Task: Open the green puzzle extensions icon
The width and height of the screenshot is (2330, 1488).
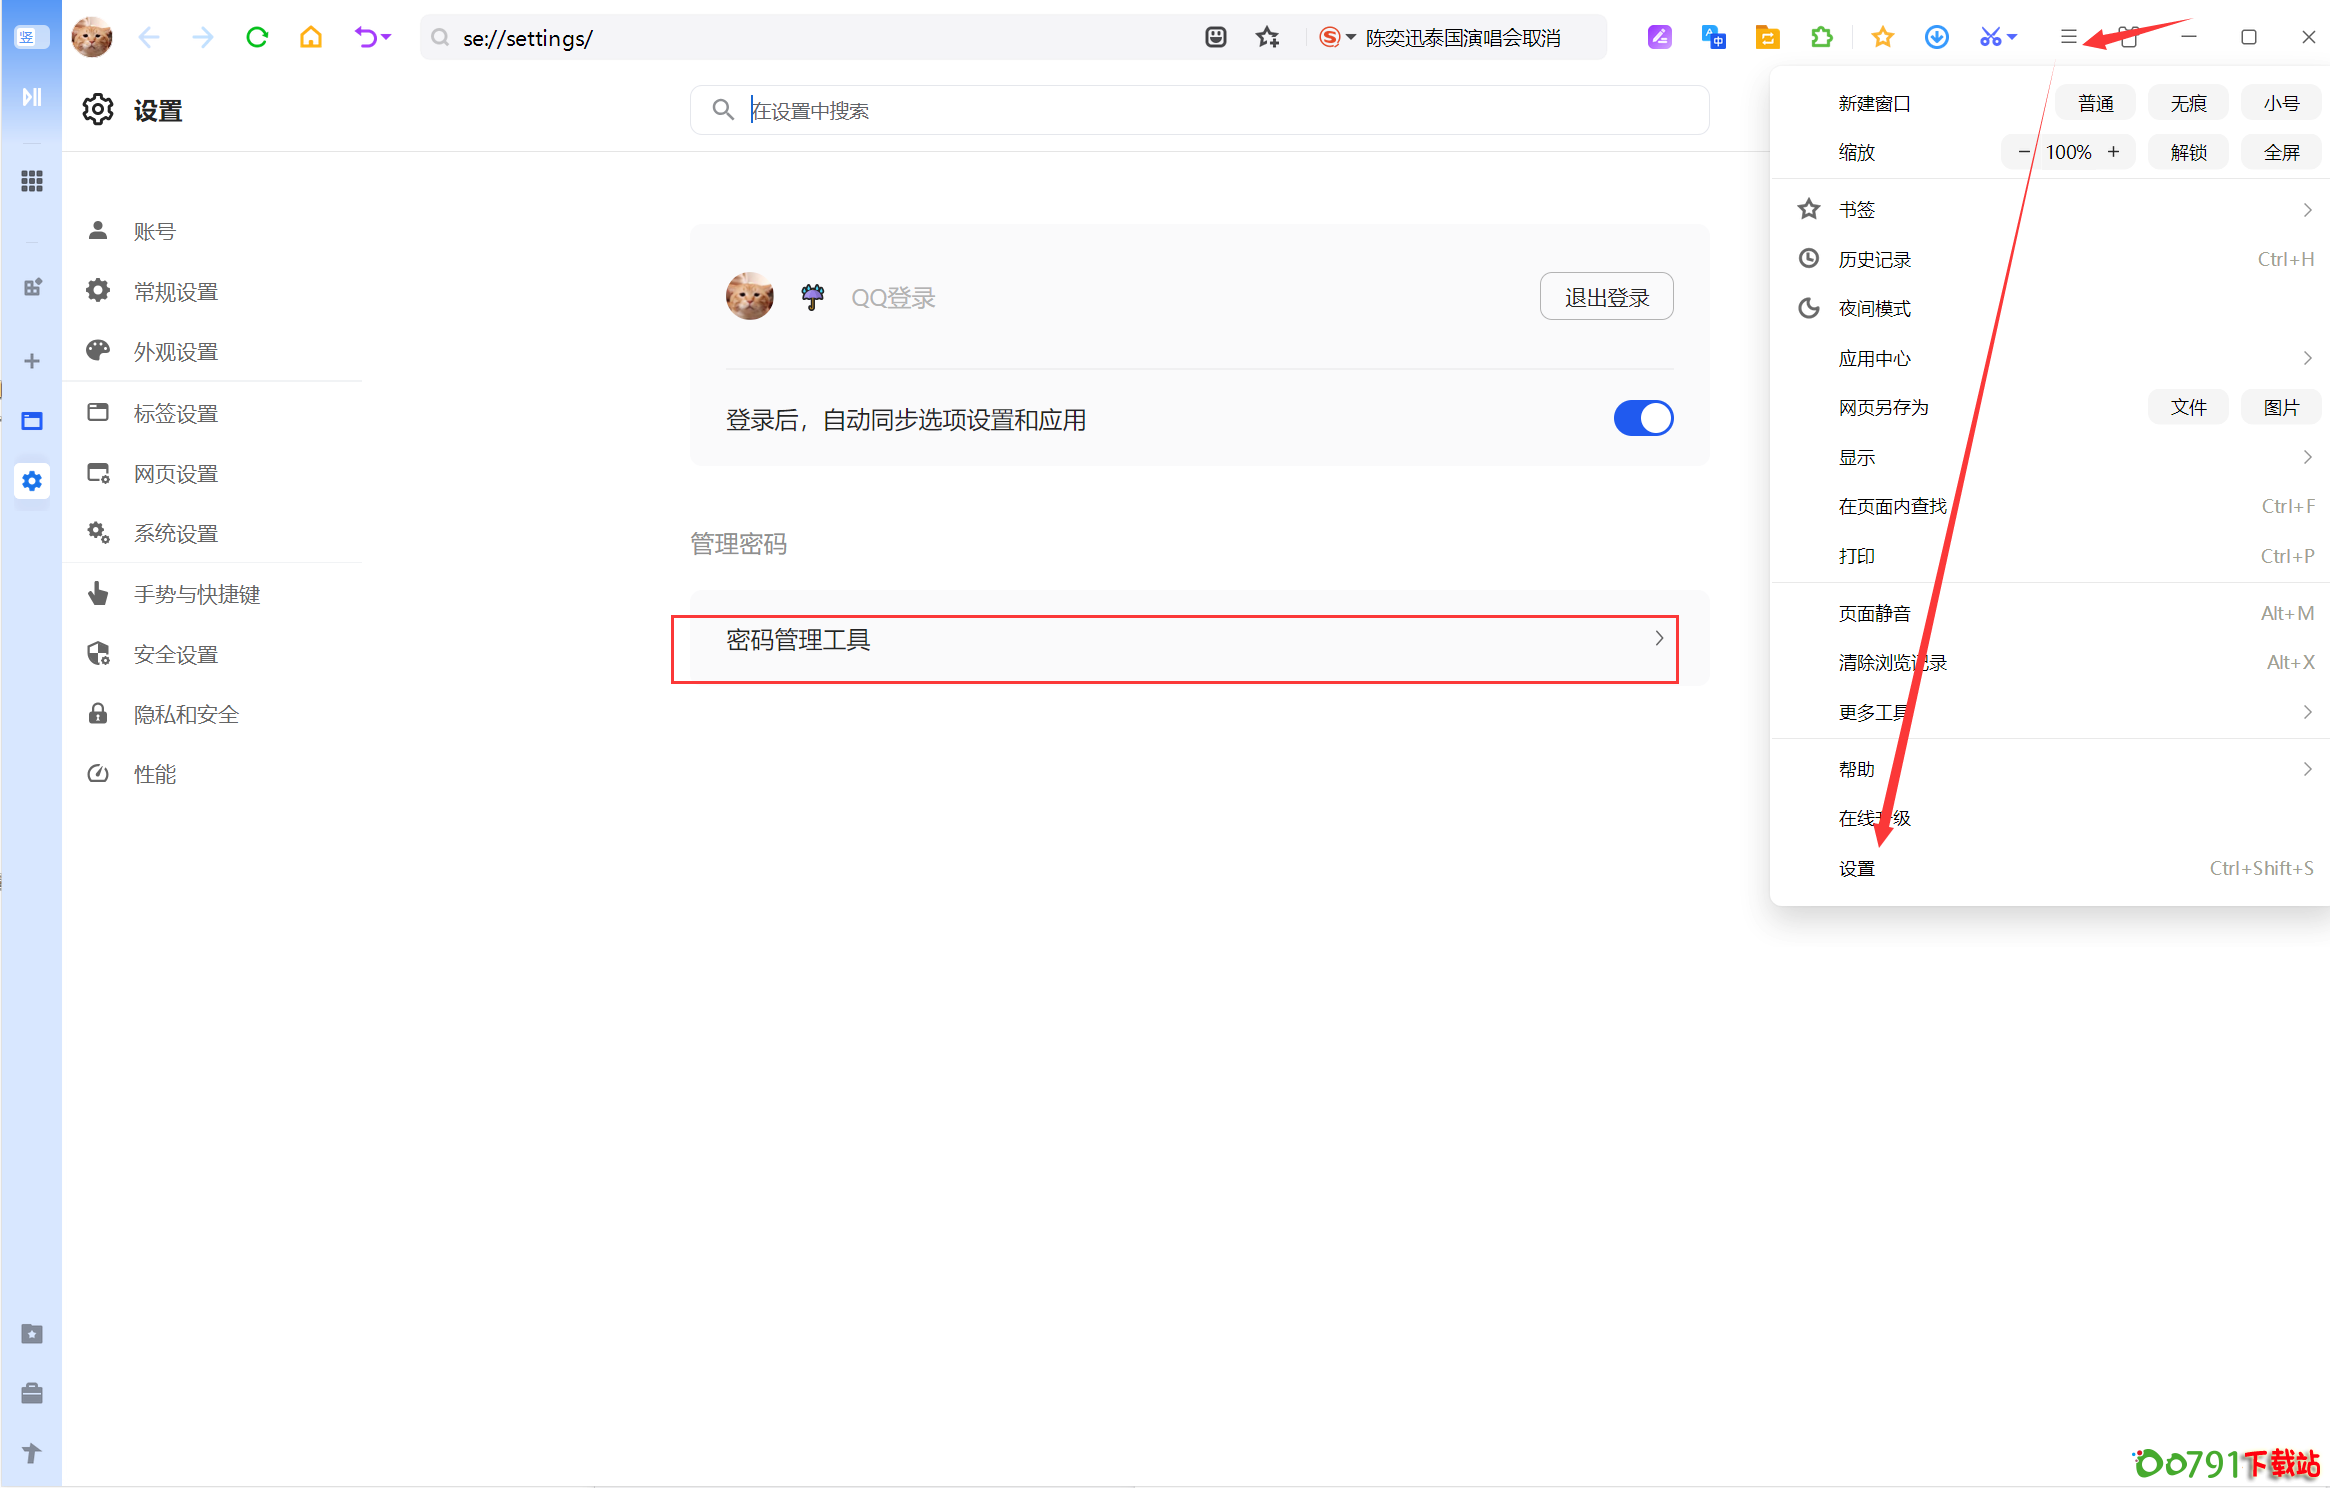Action: 1822,38
